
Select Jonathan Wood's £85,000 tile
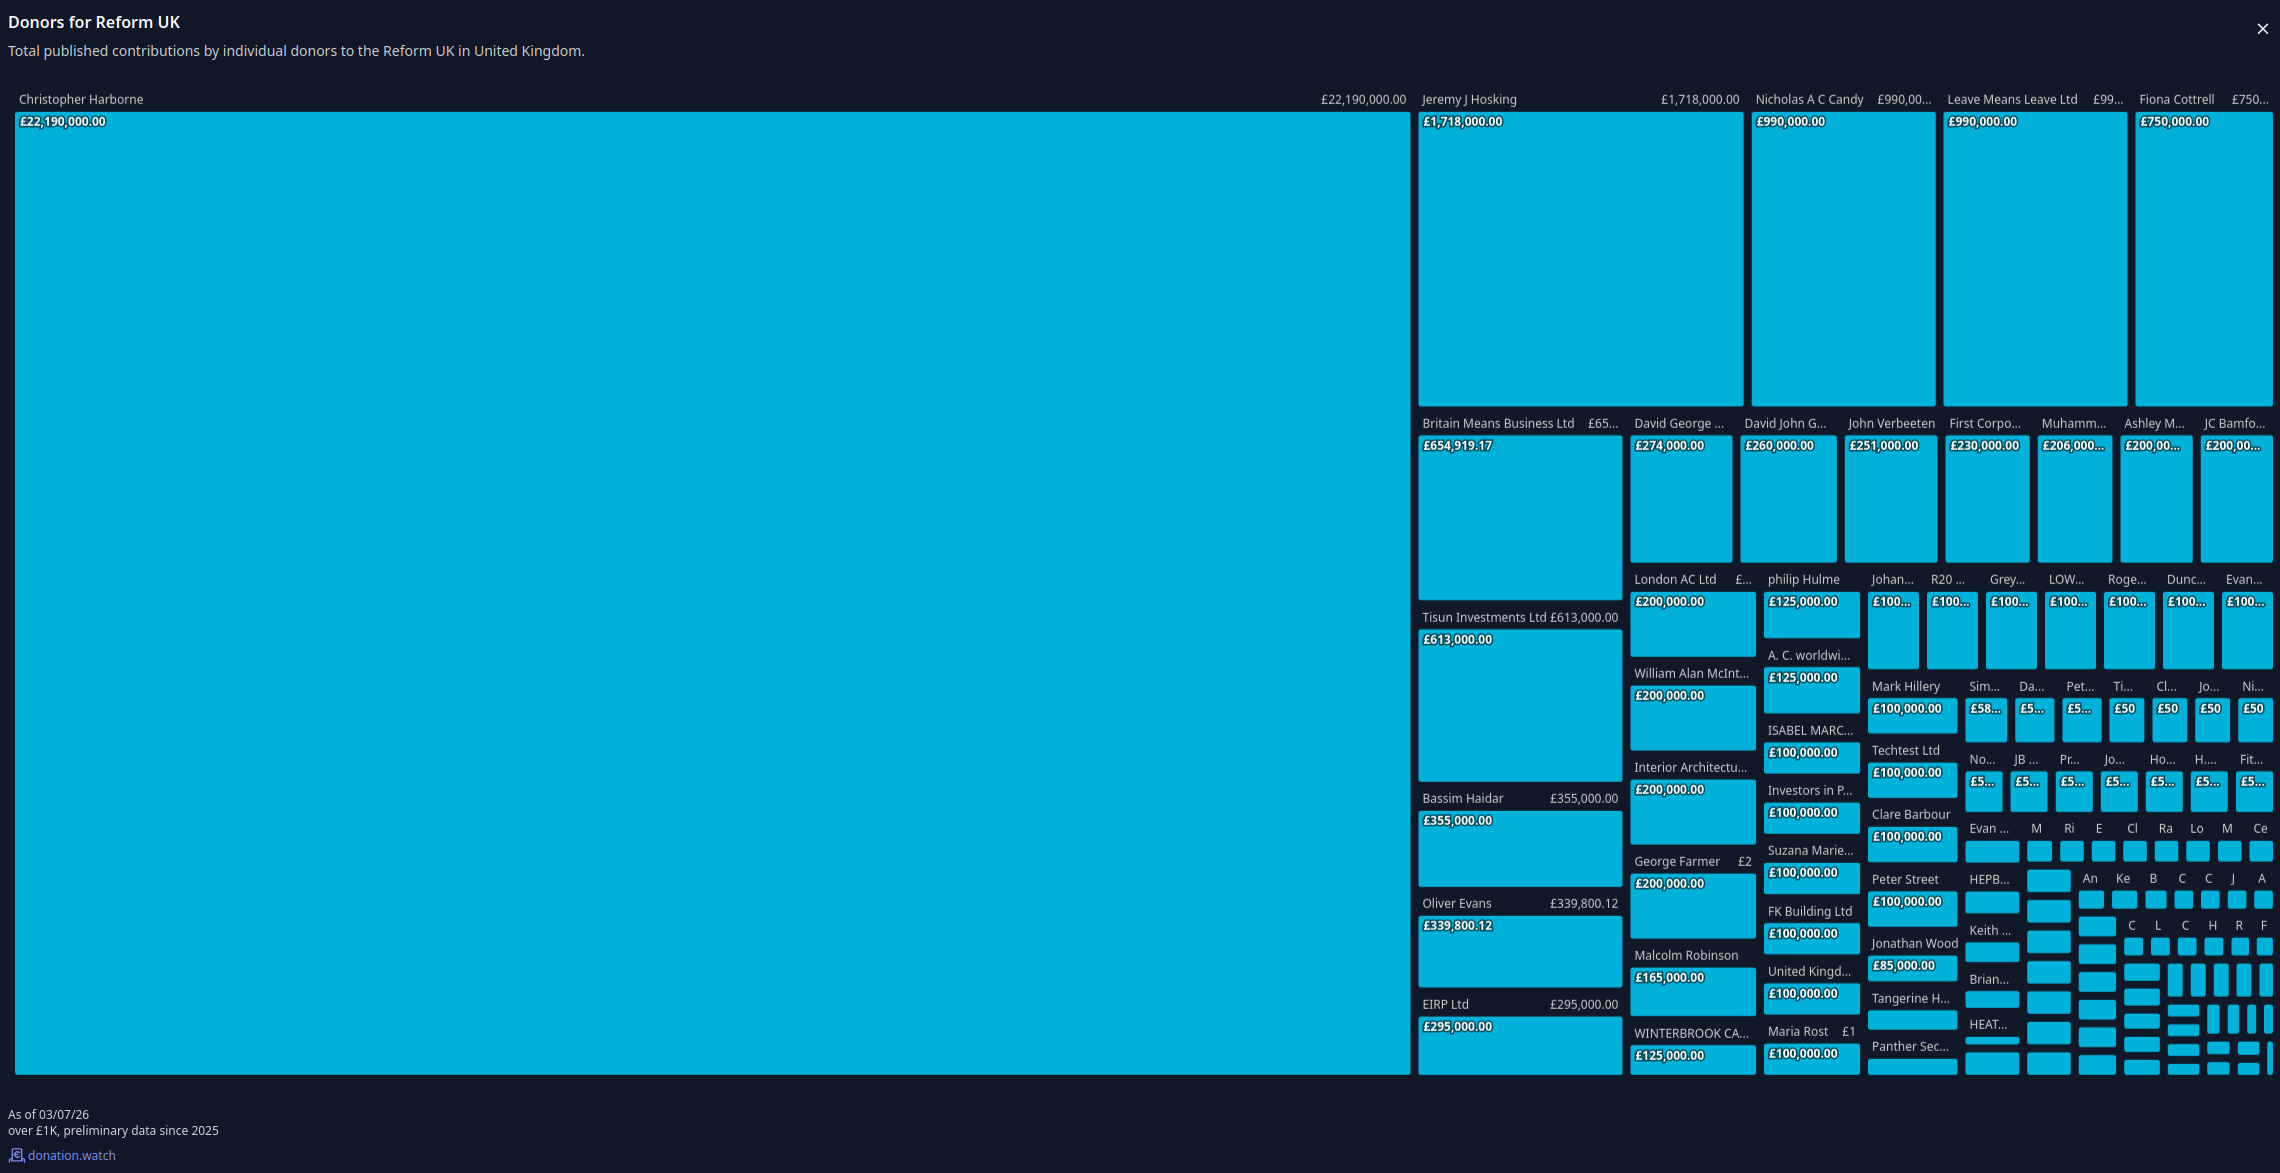pyautogui.click(x=1912, y=969)
